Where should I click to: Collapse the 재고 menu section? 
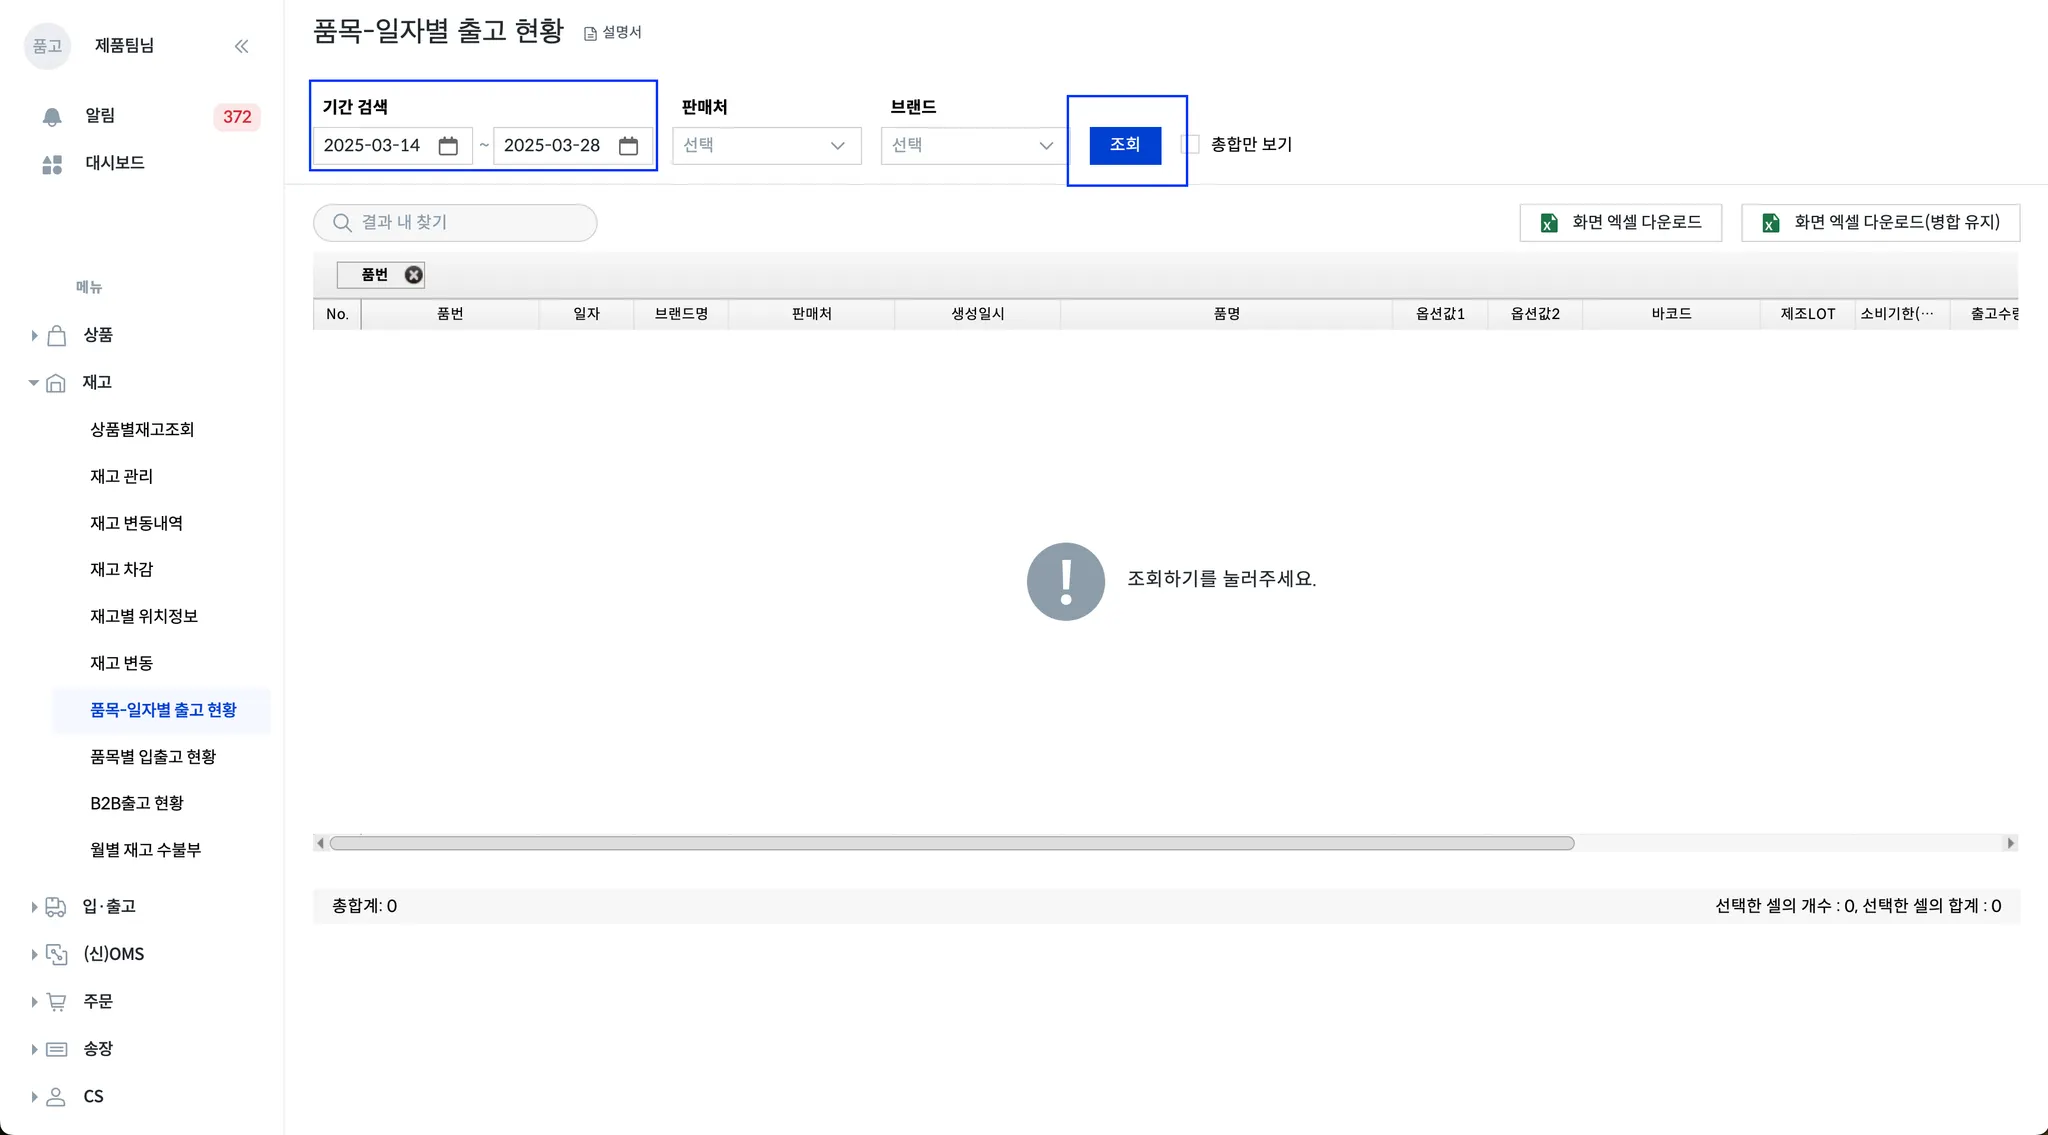pyautogui.click(x=34, y=383)
